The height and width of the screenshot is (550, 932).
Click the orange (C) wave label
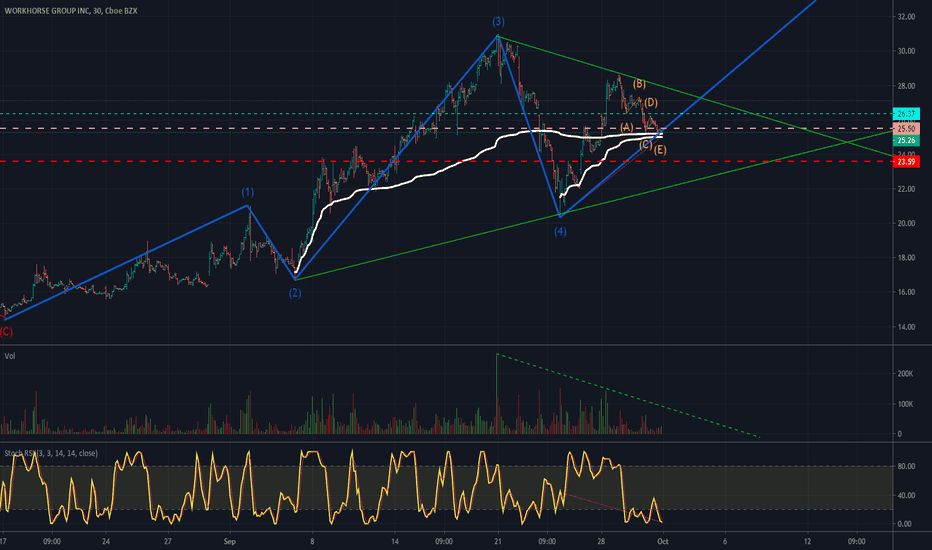(646, 144)
